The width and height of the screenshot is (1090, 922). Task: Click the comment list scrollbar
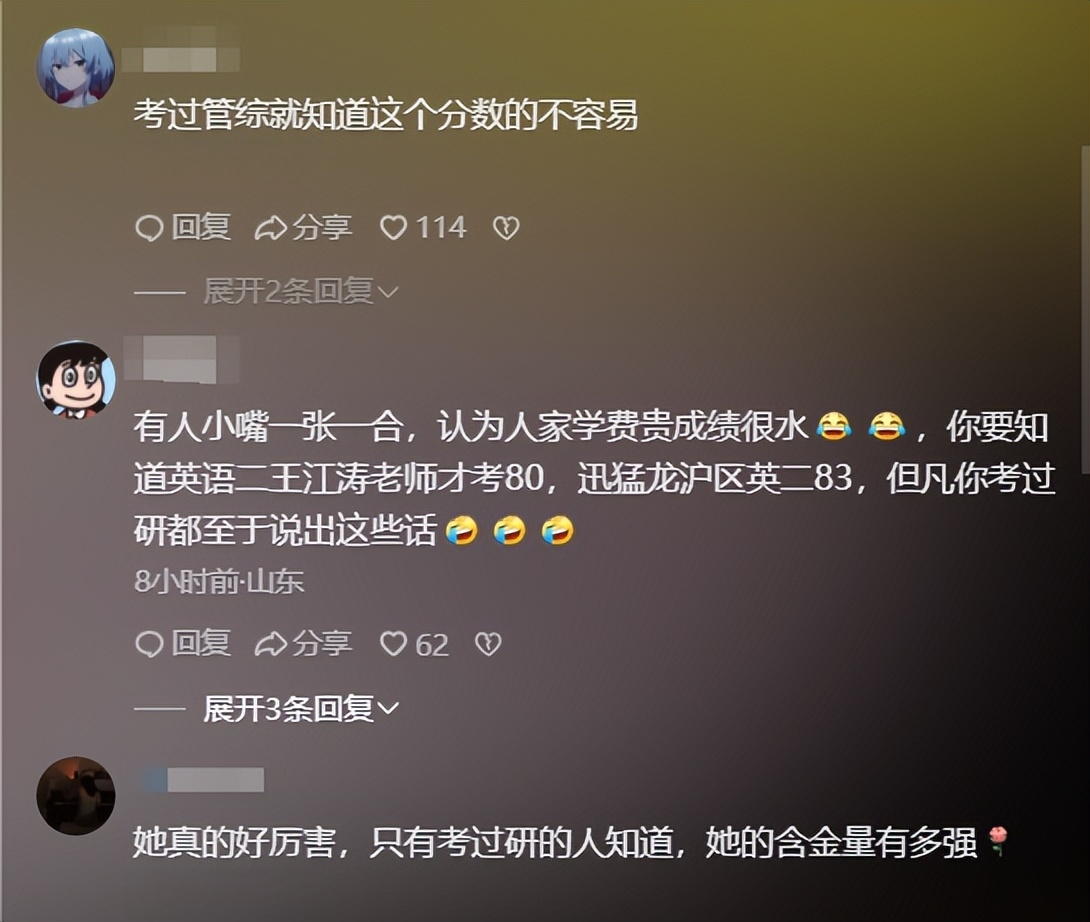pyautogui.click(x=1085, y=309)
